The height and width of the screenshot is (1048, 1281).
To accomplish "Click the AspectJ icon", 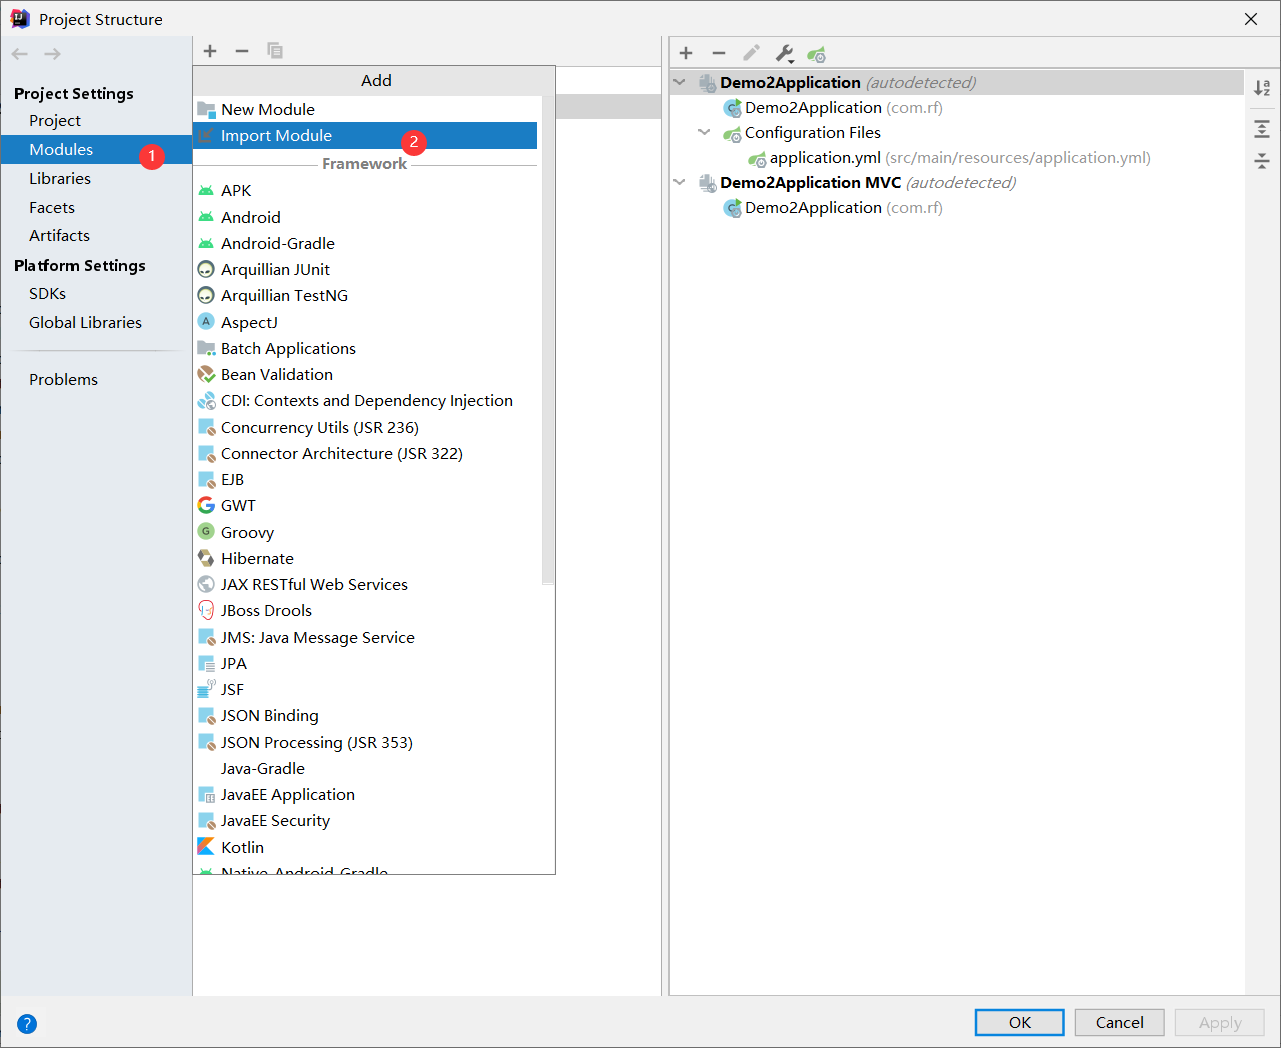I will pyautogui.click(x=206, y=321).
